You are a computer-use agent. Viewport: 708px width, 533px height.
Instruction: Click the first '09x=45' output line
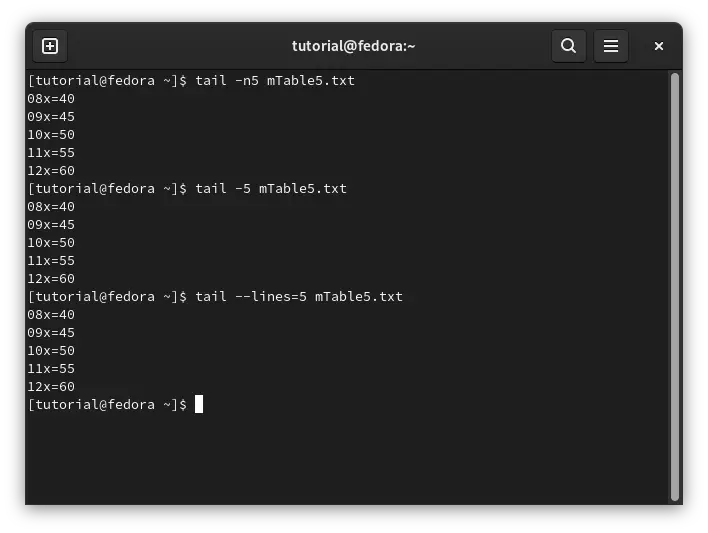click(x=51, y=117)
